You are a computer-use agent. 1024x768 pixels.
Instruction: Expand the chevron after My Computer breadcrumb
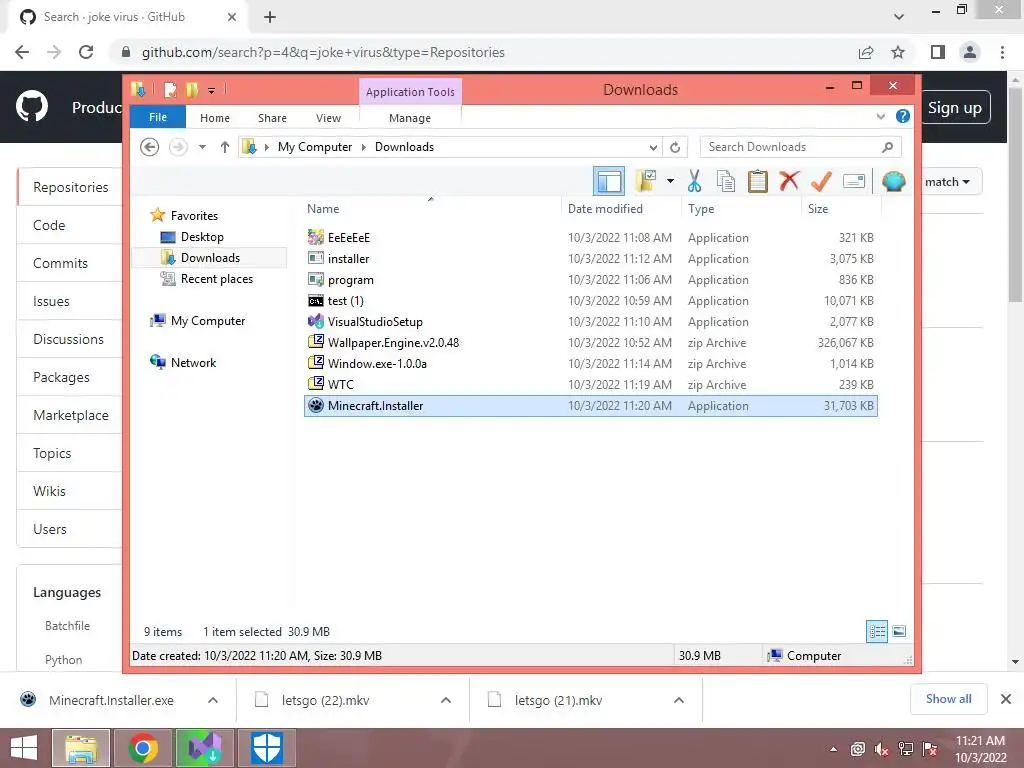point(364,147)
